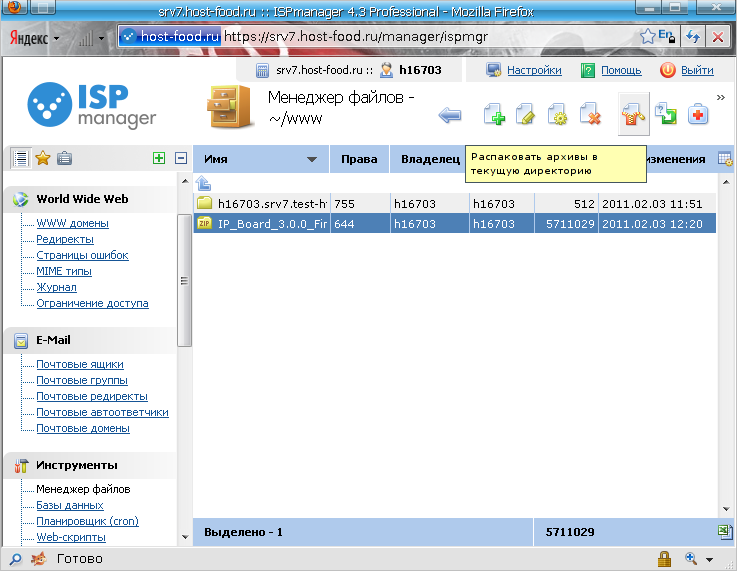
Task: Delete selected file with the red X icon
Action: coord(590,116)
